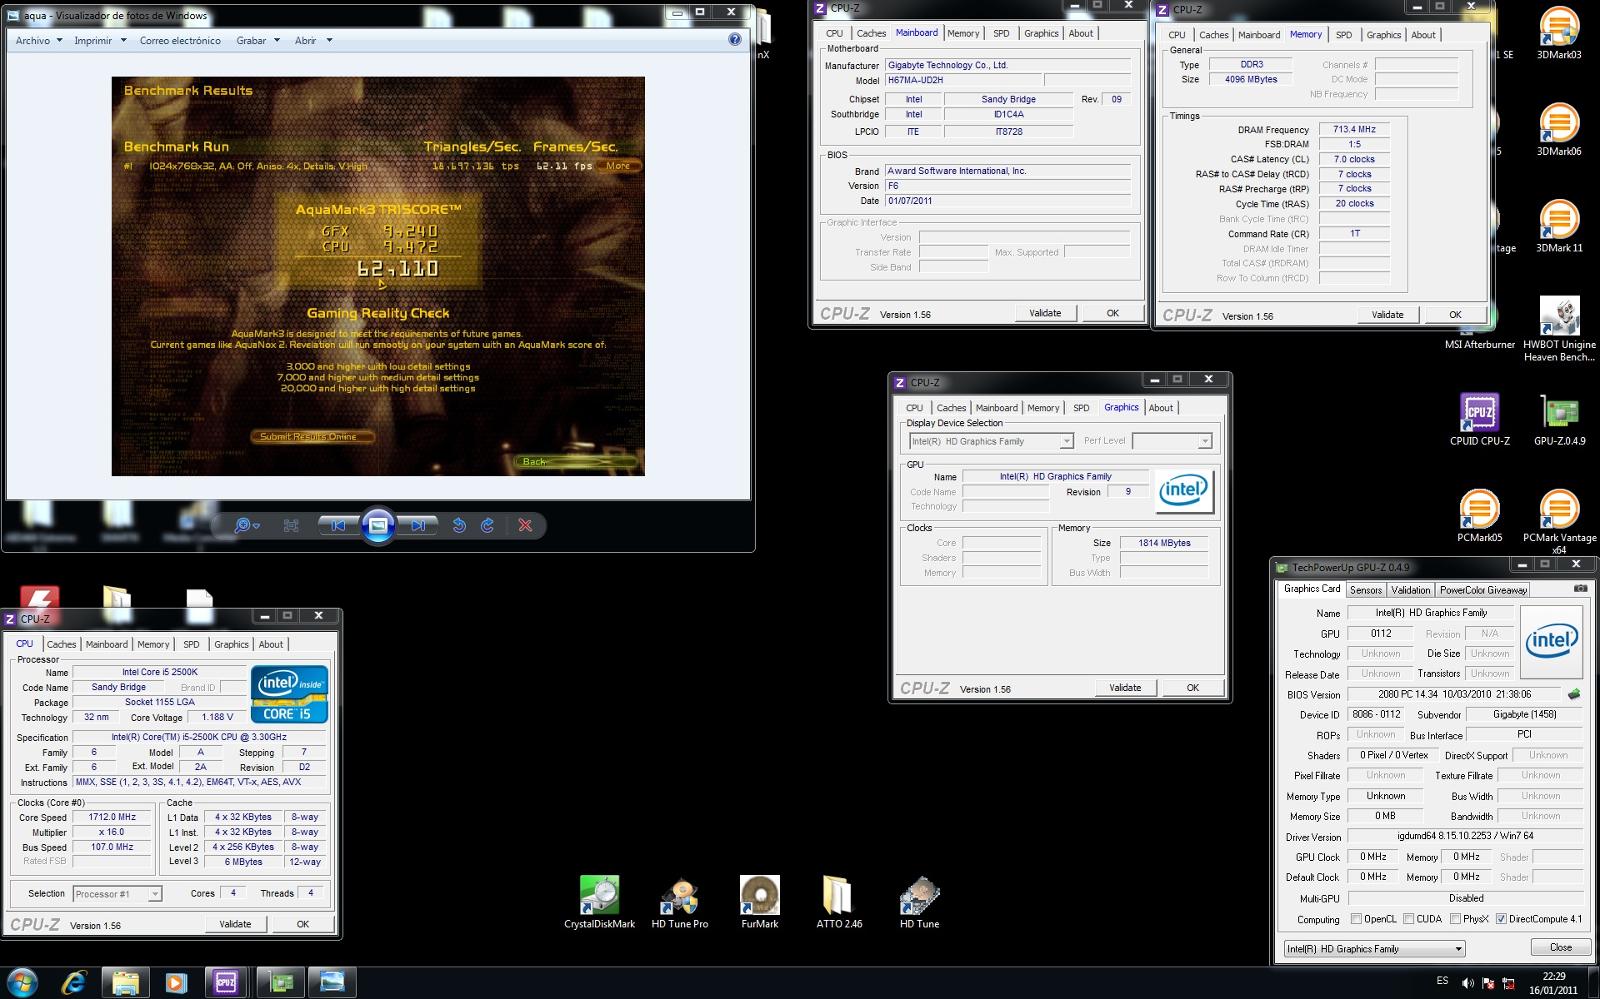
Task: Click Validate in CPU tab window
Action: [x=235, y=924]
